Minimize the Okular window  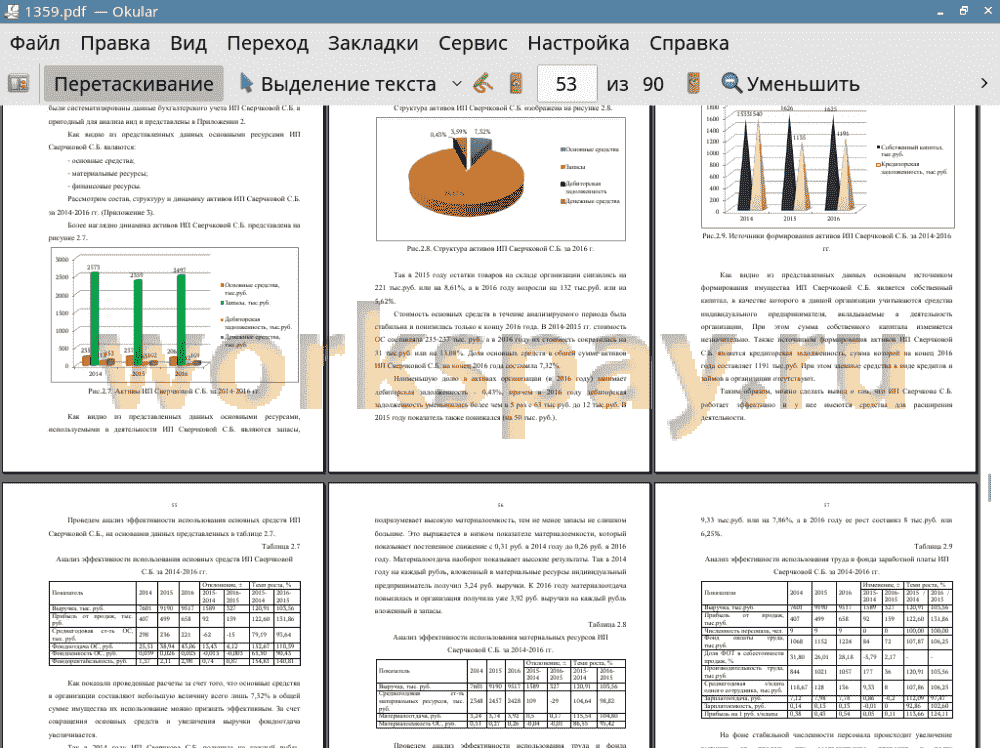tap(941, 11)
